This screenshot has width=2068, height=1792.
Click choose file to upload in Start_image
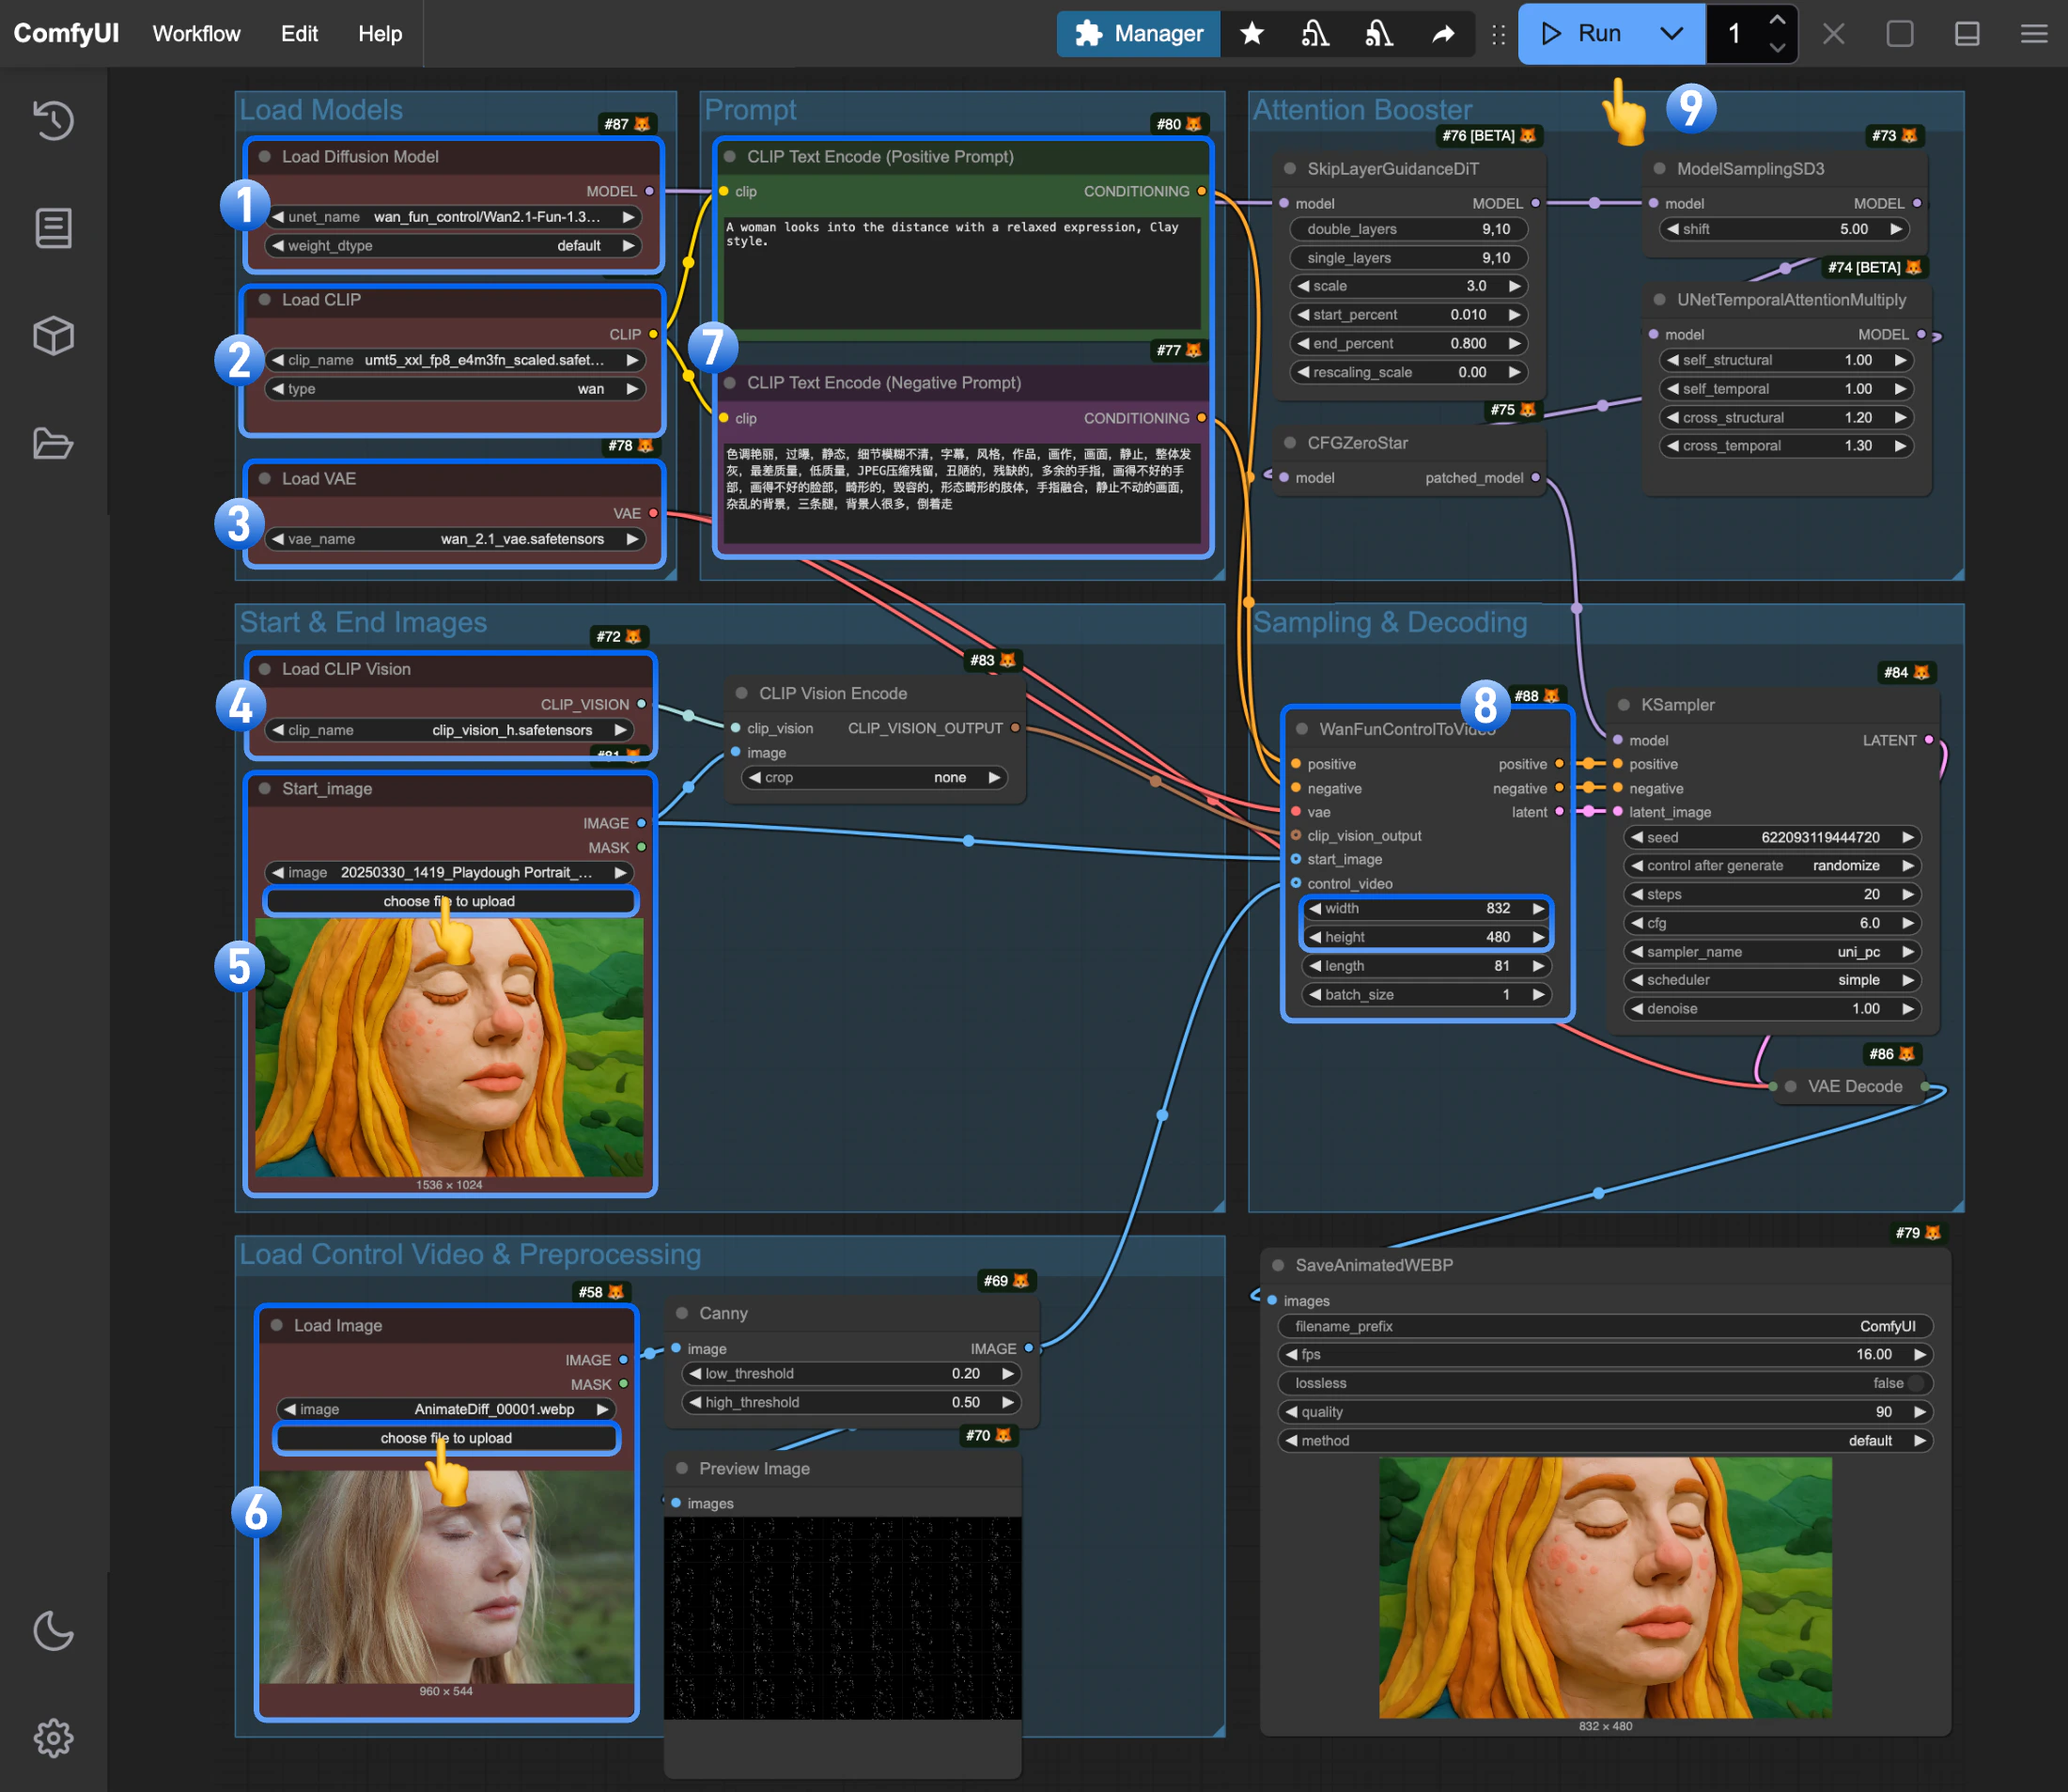pyautogui.click(x=450, y=900)
